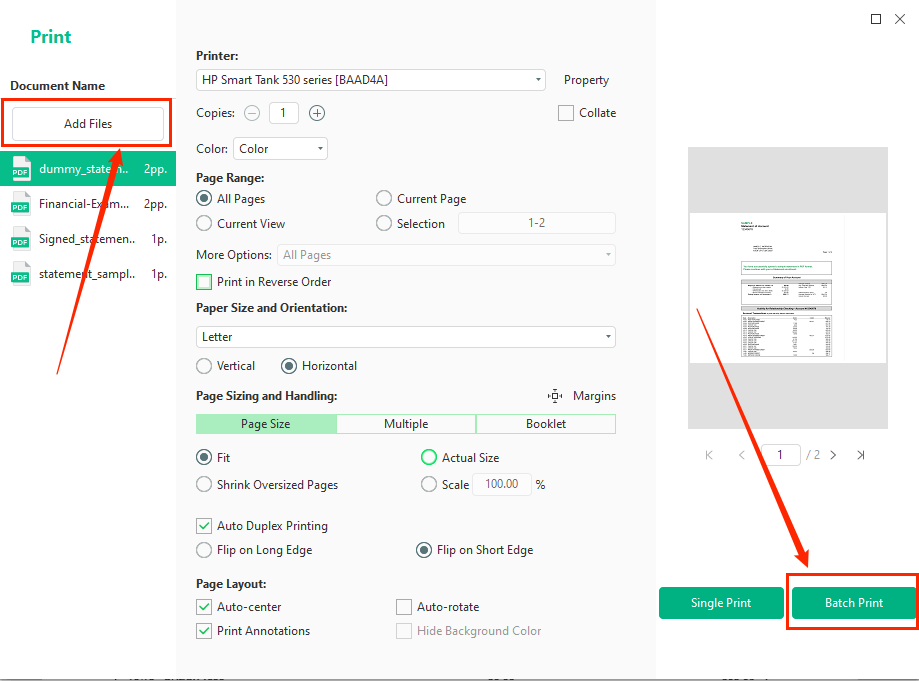Click the preview page number field
919x681 pixels.
click(x=781, y=455)
